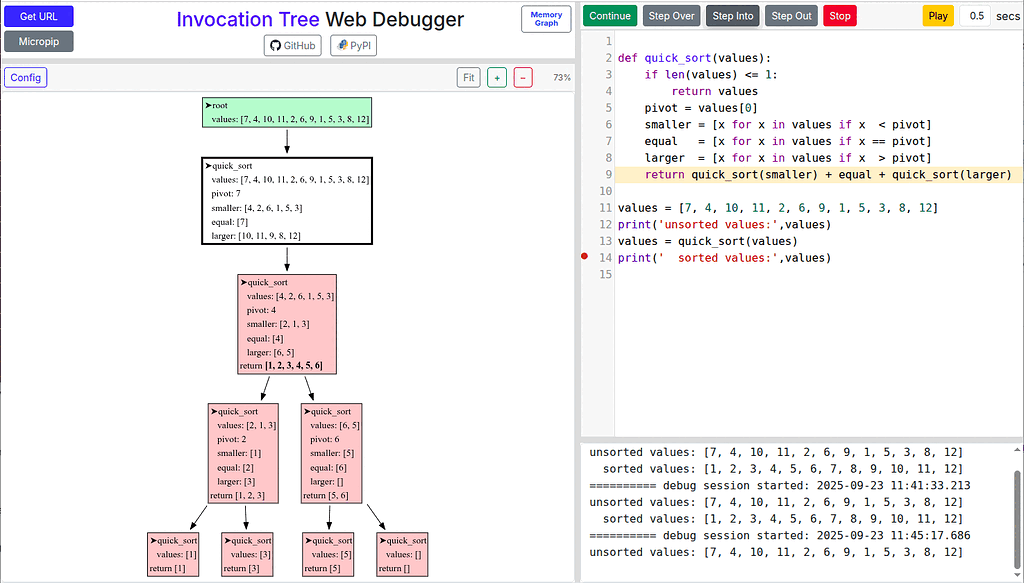Viewport: 1024px width, 583px height.
Task: Toggle the breakpoint dot on line 14
Action: pos(584,257)
